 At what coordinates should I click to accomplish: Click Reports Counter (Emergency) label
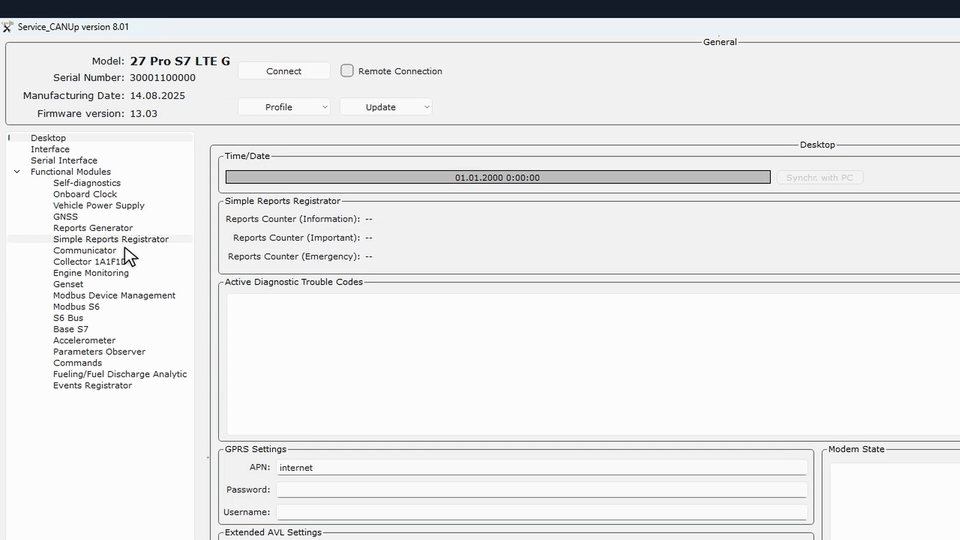point(294,257)
